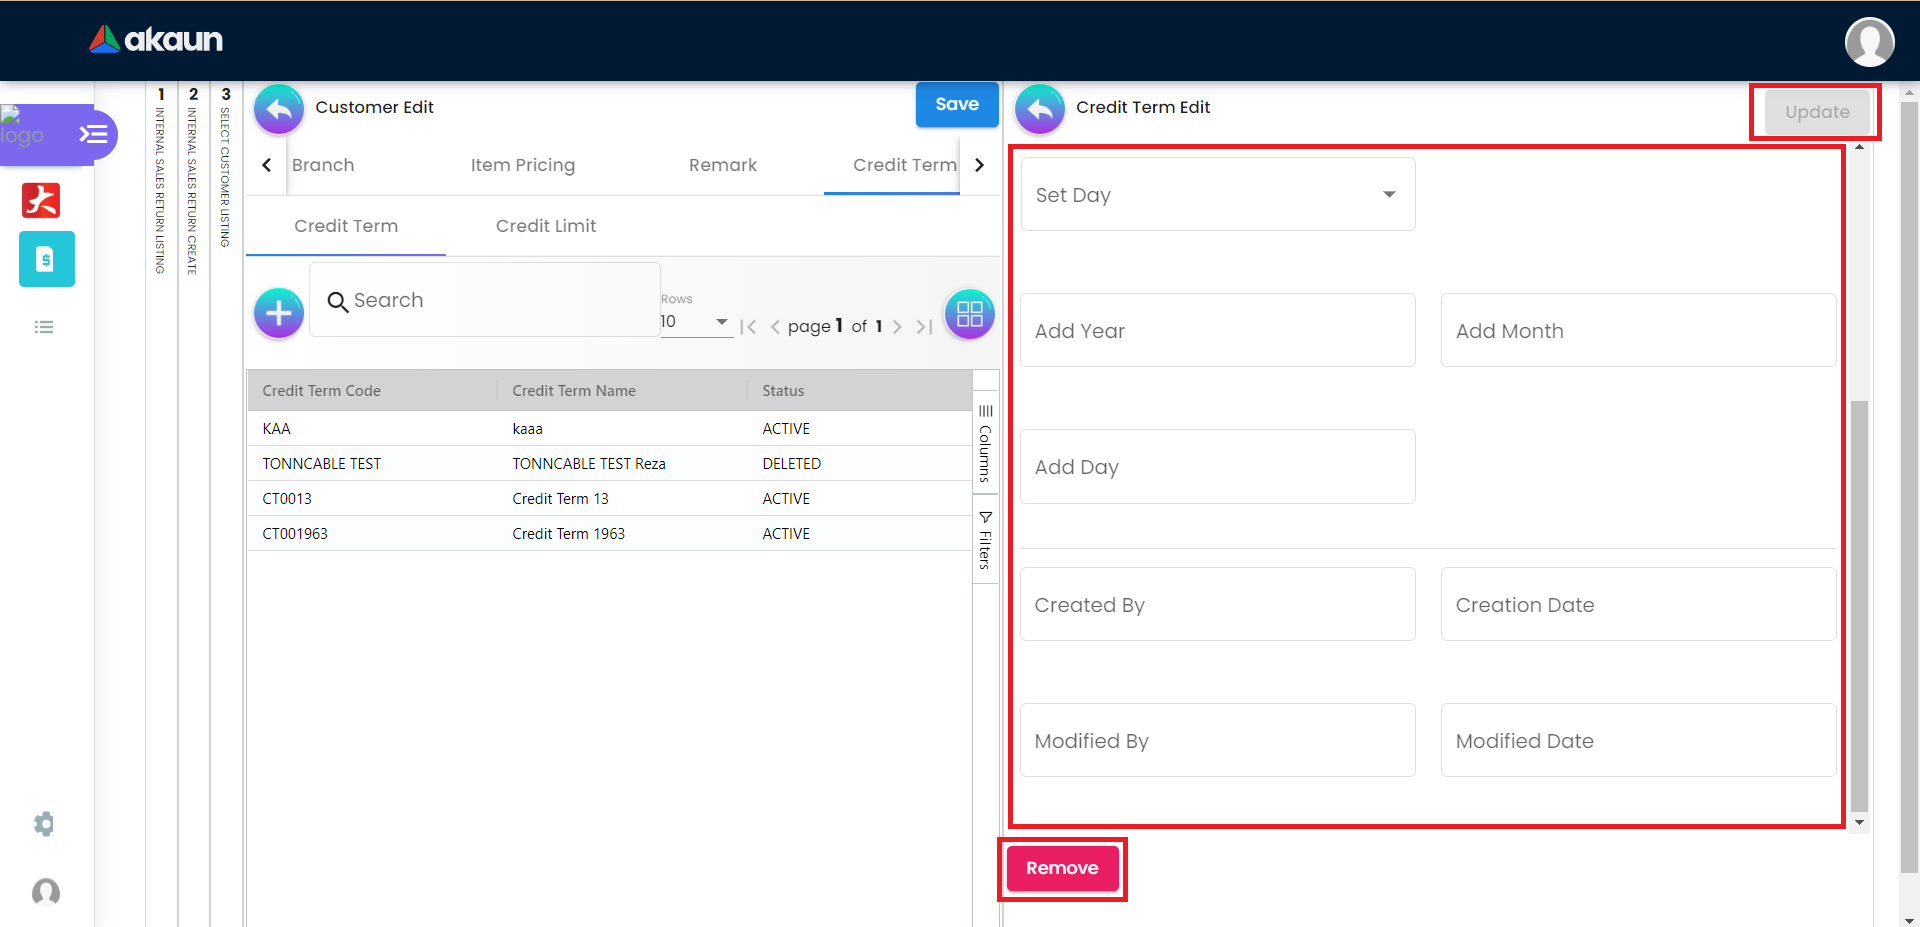The image size is (1920, 927).
Task: Click into the Add Year field
Action: click(1217, 331)
